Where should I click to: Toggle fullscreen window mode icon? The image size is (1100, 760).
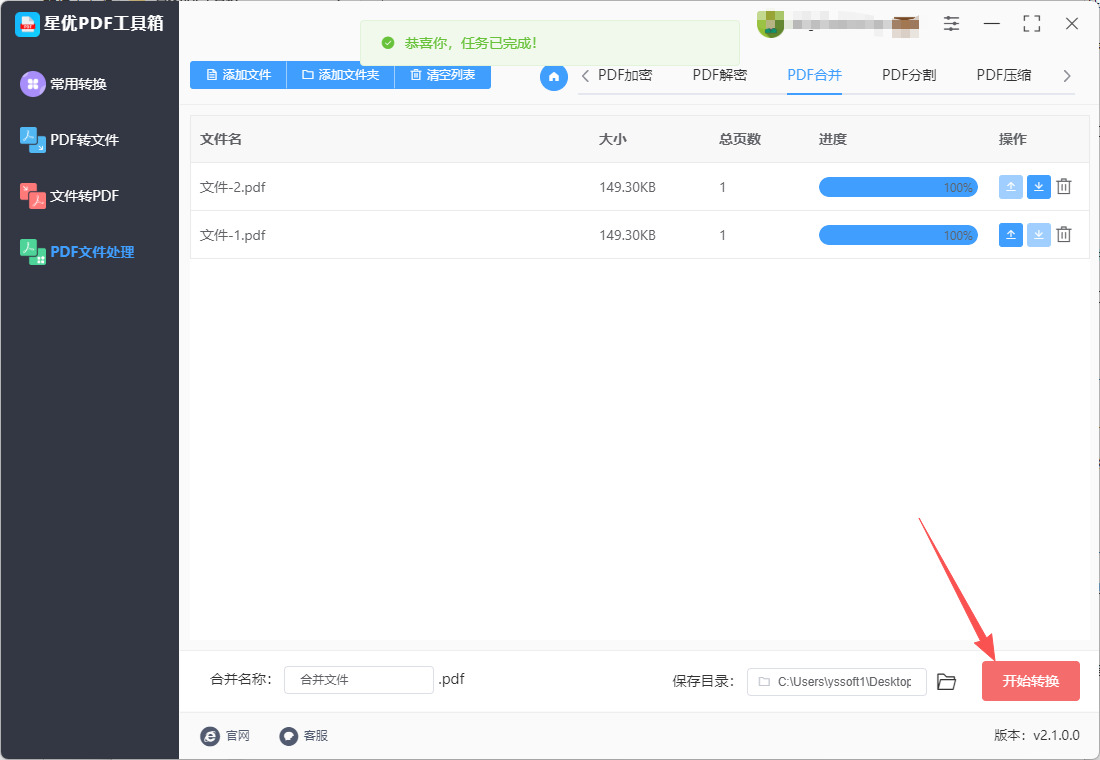pyautogui.click(x=1032, y=23)
